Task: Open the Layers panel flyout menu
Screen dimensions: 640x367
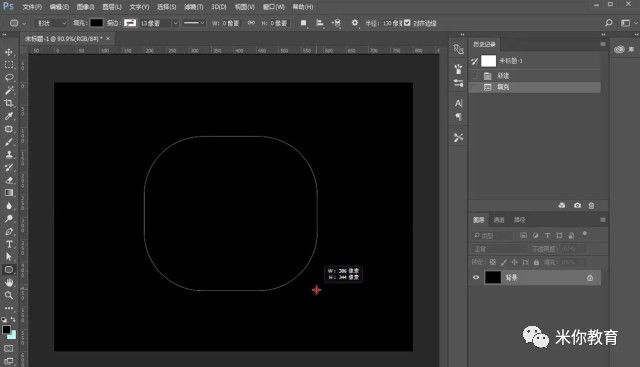Action: (603, 220)
